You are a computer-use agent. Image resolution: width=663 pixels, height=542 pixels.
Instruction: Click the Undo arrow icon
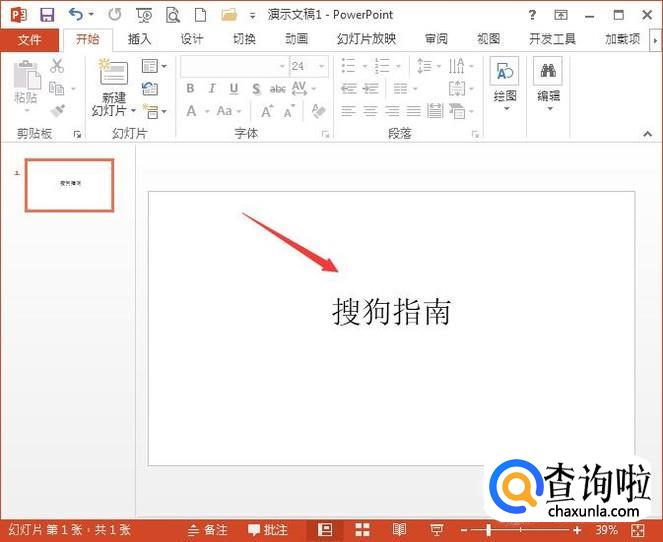pyautogui.click(x=76, y=15)
